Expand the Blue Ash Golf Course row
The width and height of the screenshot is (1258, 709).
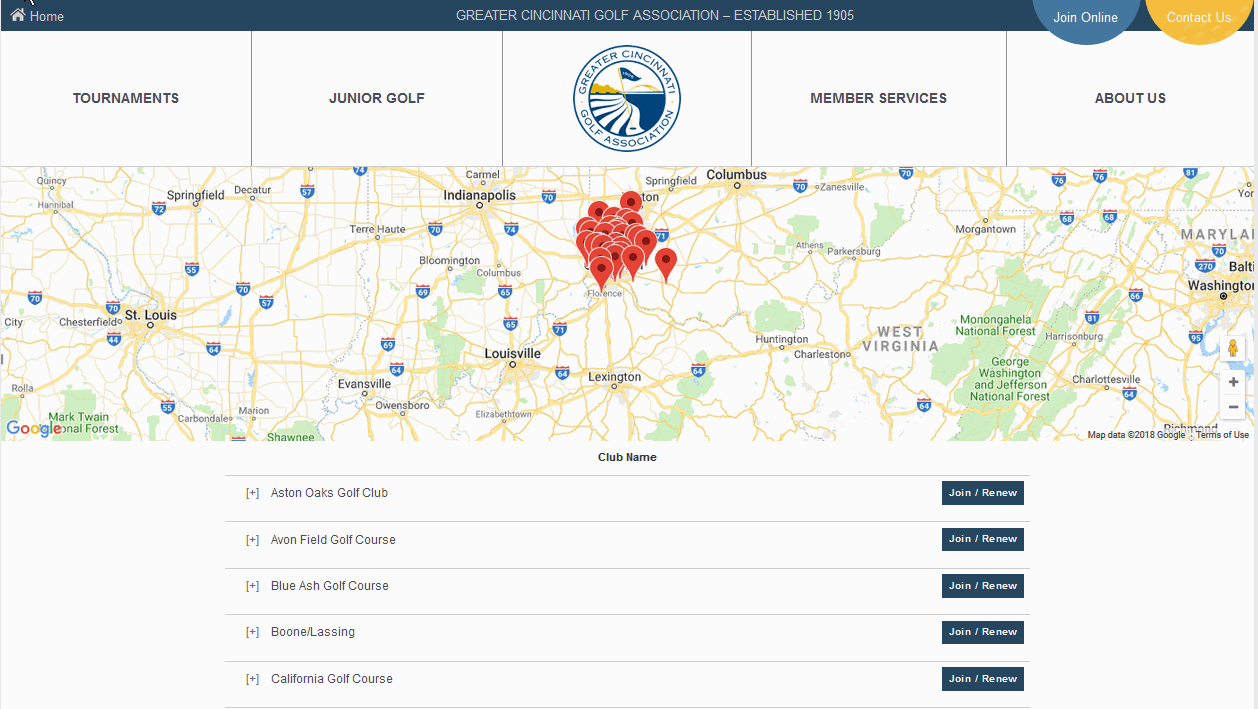(x=252, y=586)
